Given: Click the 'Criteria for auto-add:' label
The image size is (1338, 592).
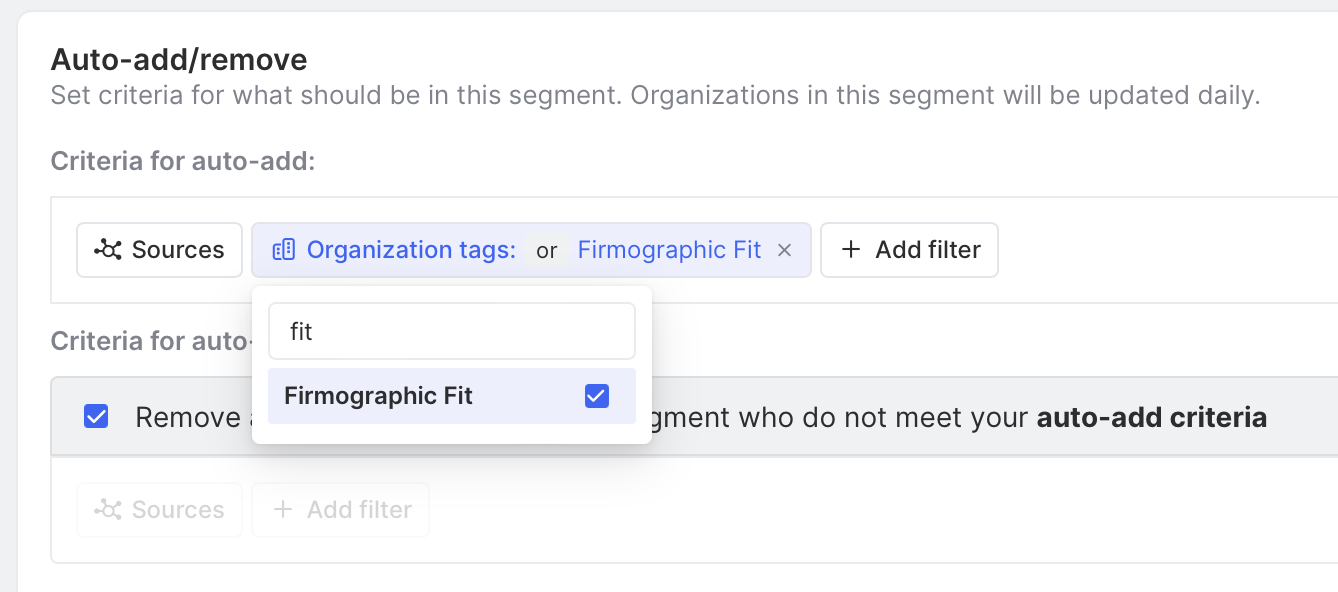Looking at the screenshot, I should coord(183,161).
